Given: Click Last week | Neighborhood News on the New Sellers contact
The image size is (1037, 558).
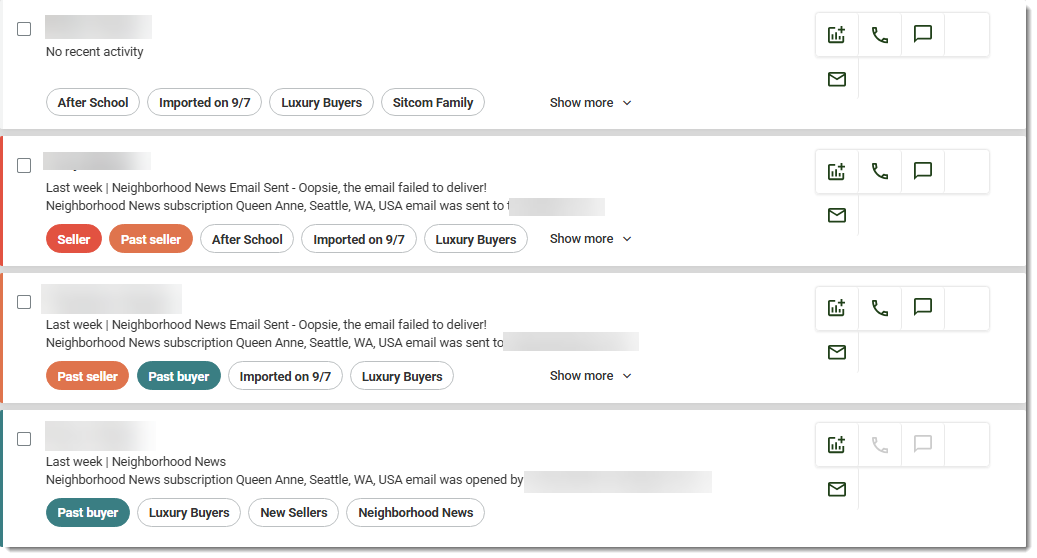Looking at the screenshot, I should point(136,461).
